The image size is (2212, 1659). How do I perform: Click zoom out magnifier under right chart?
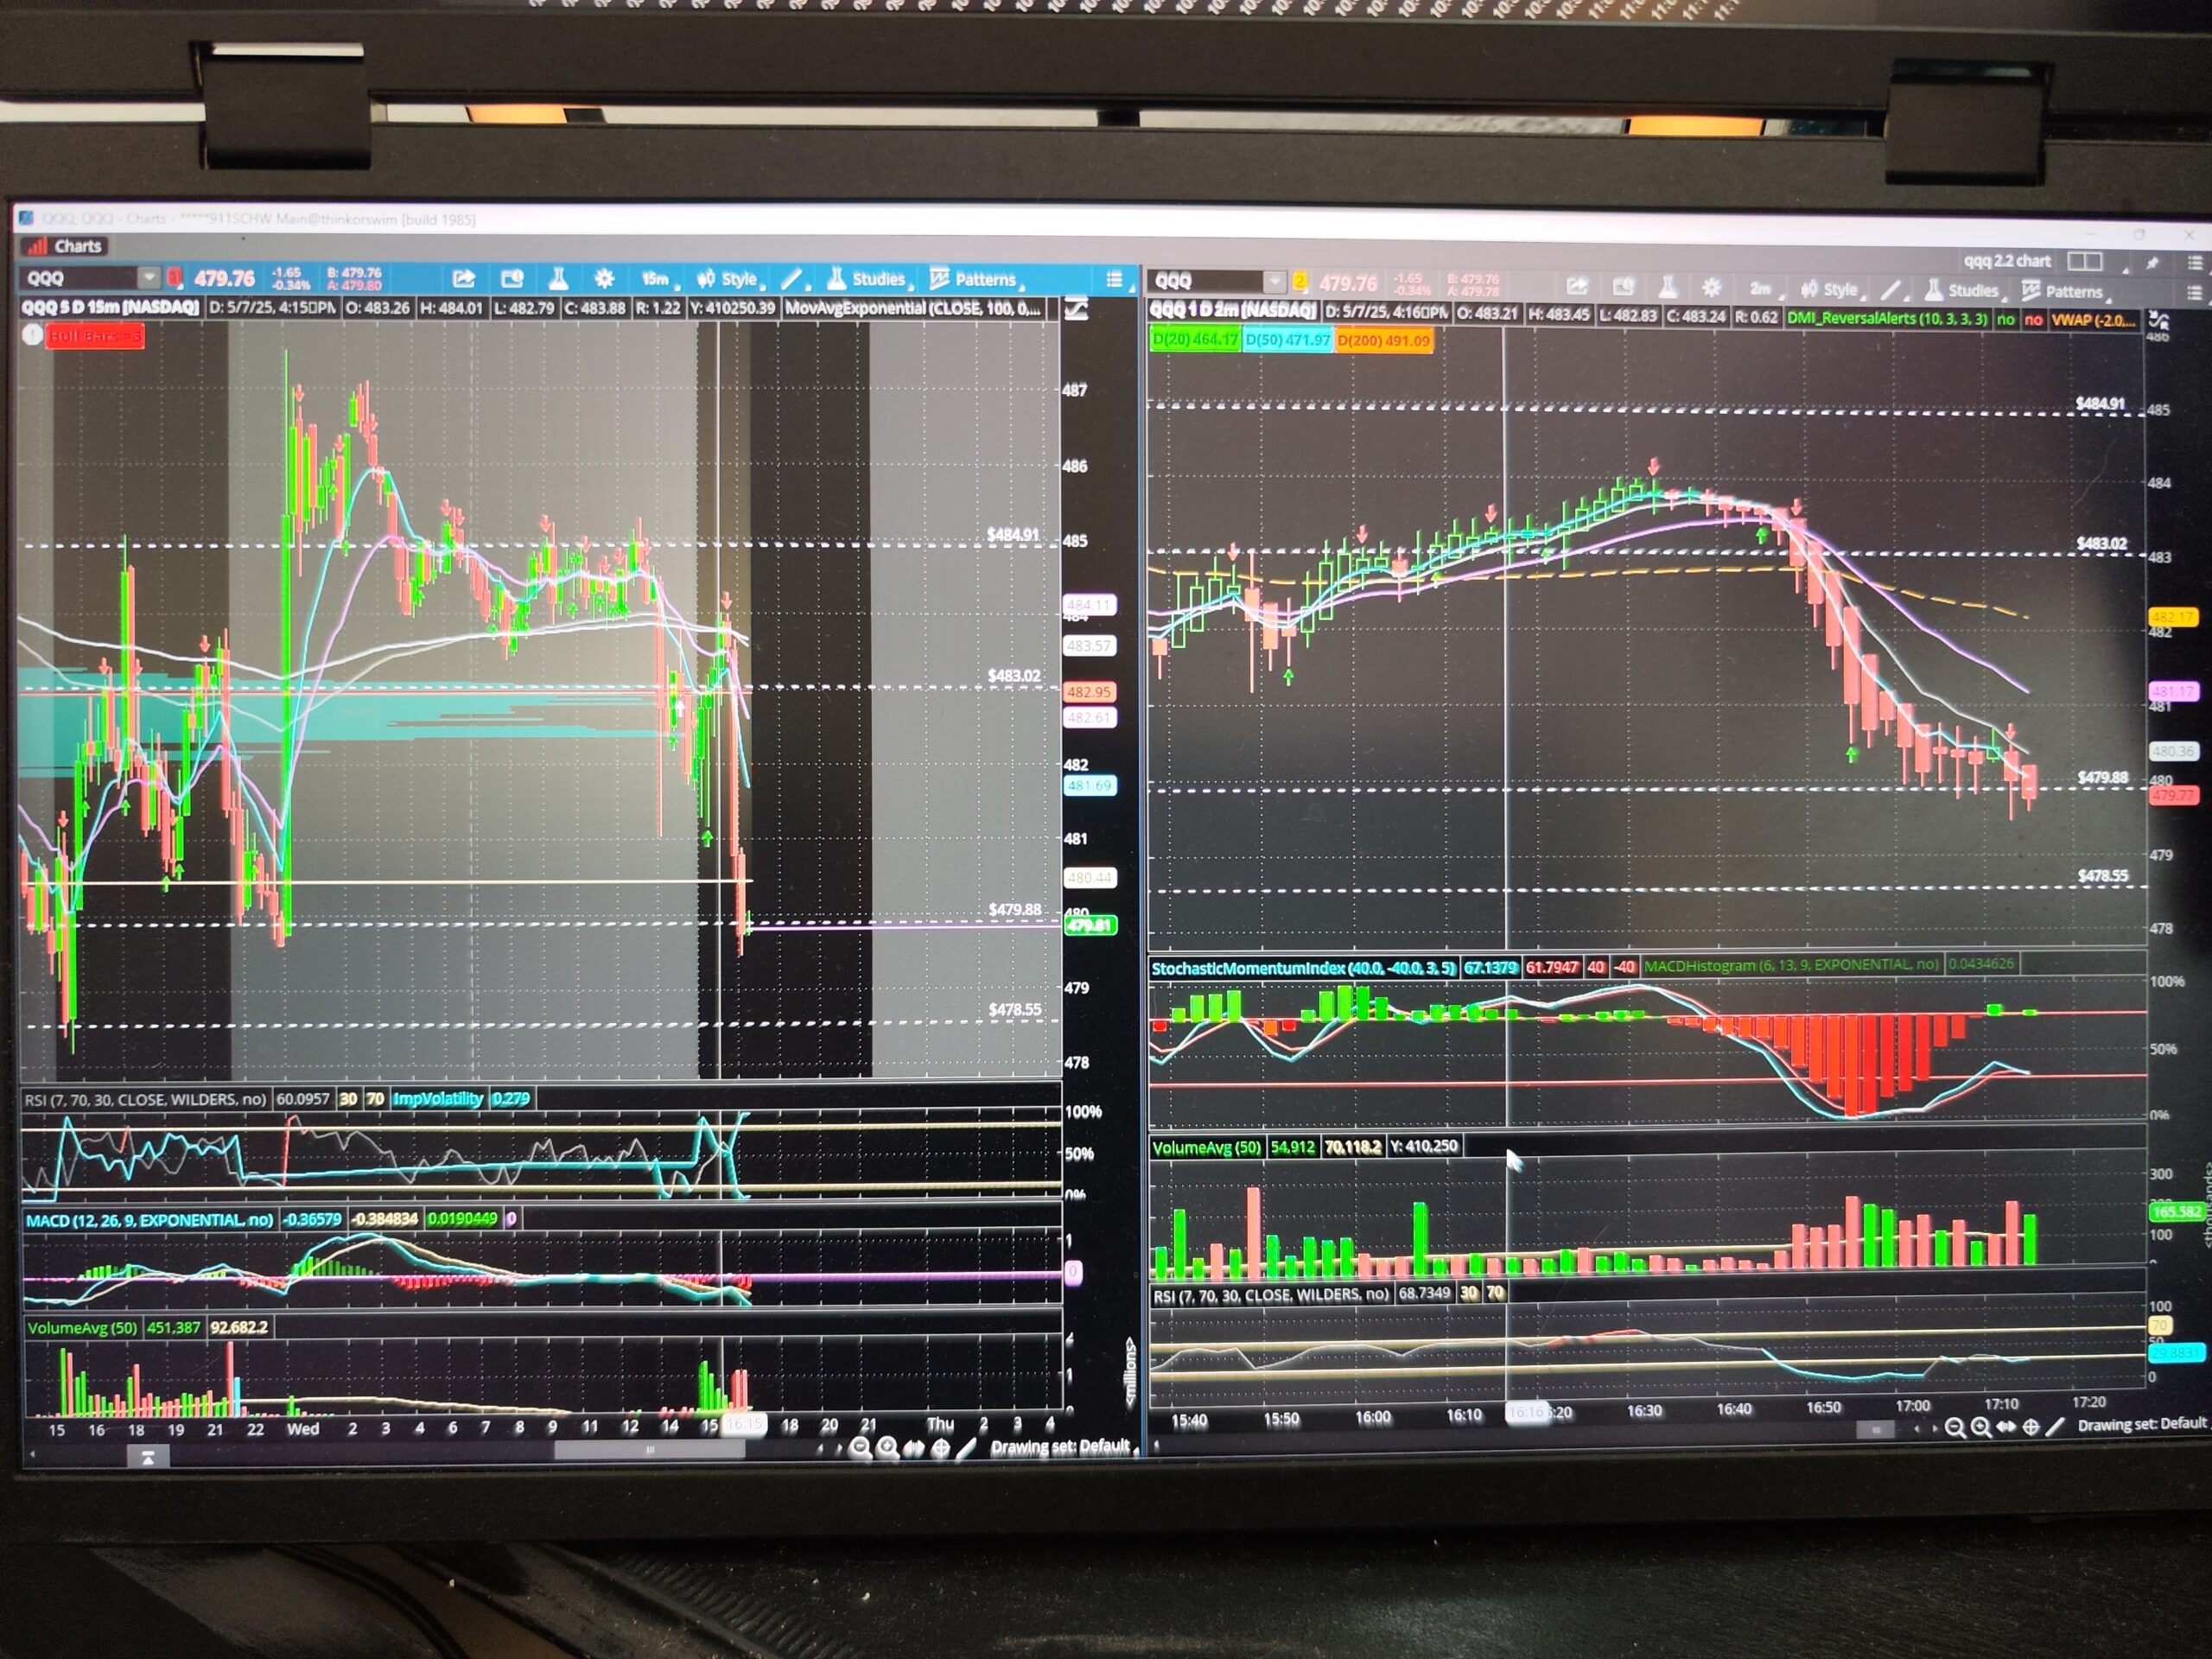tap(1954, 1427)
